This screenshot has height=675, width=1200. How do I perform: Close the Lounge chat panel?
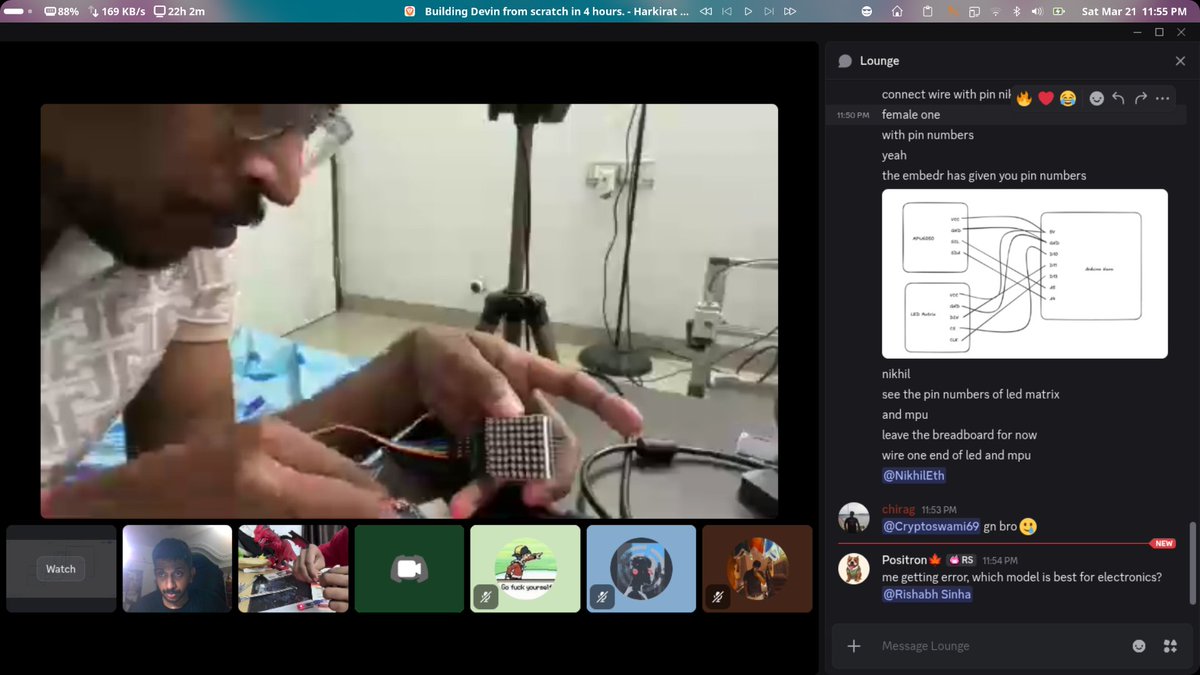(1180, 61)
